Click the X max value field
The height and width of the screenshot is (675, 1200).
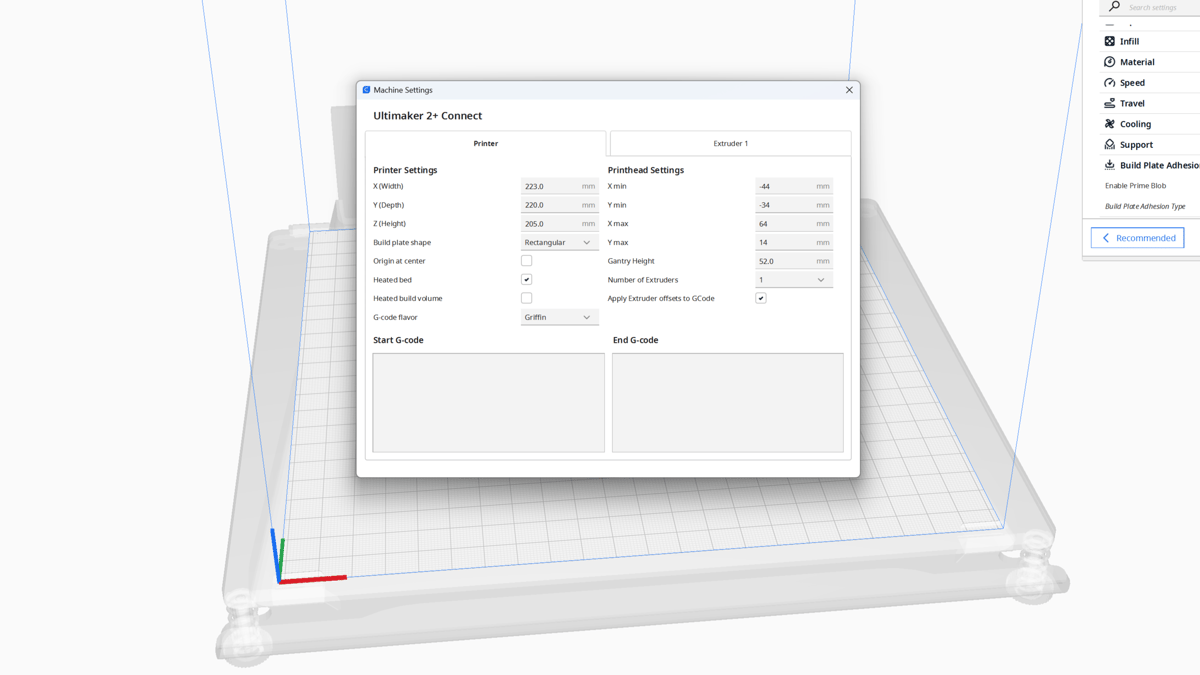coord(794,224)
